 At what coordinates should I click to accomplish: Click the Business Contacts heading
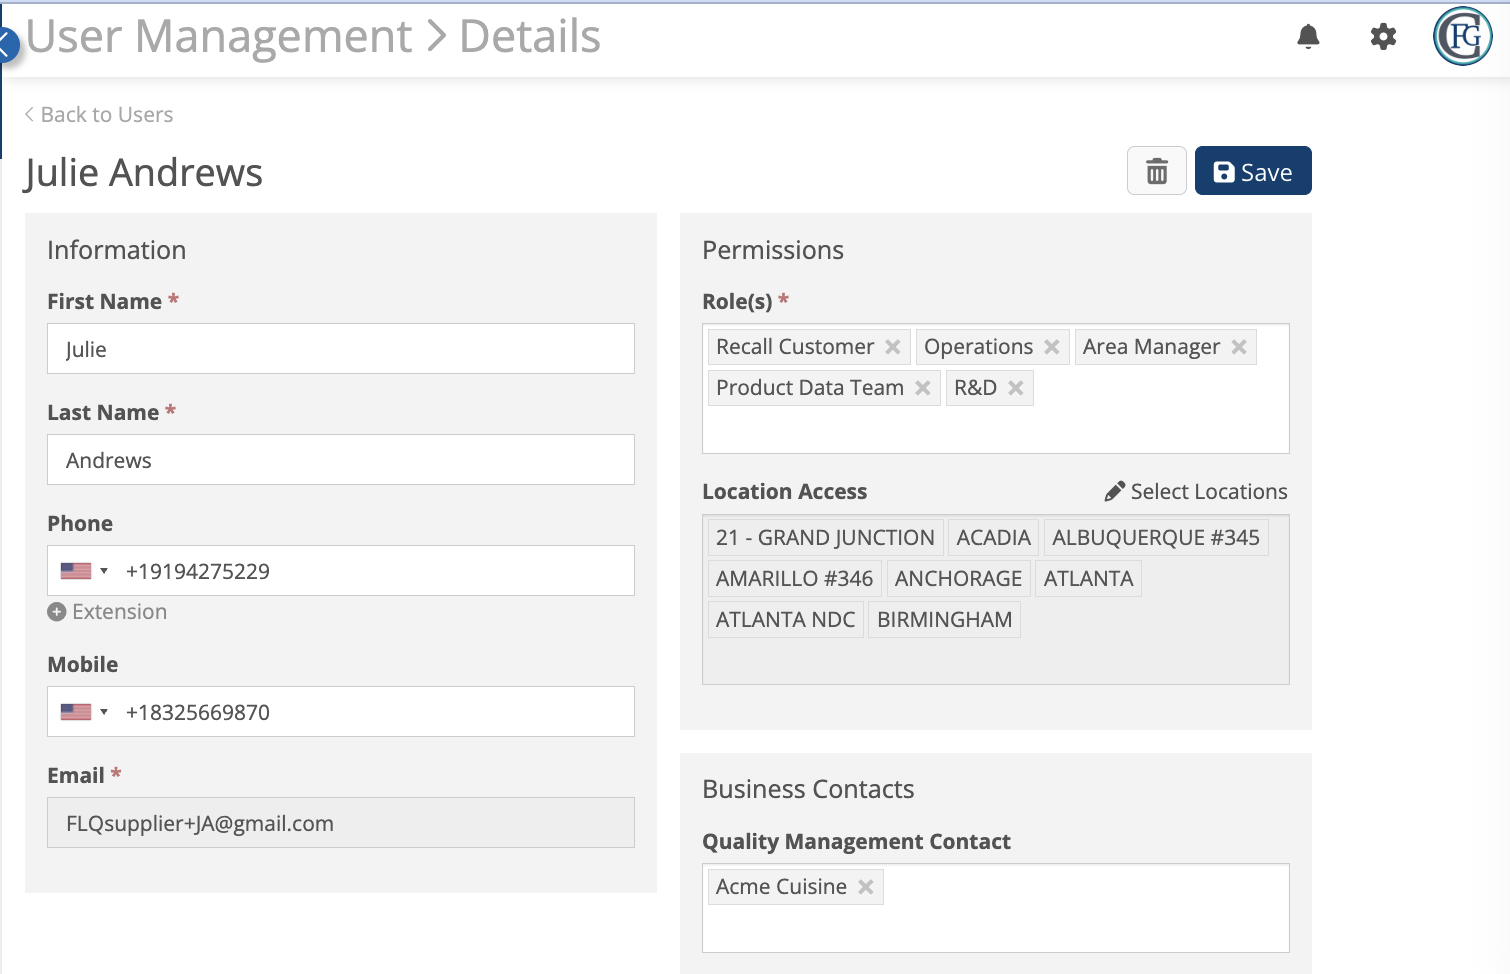tap(808, 789)
